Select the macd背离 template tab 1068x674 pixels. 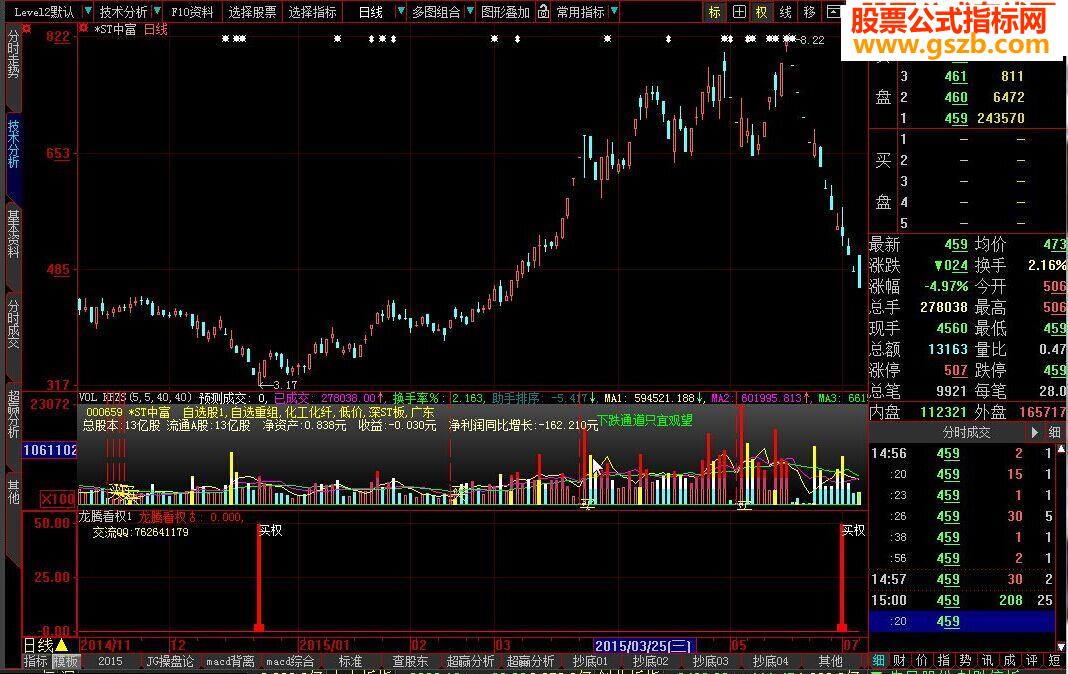point(230,661)
